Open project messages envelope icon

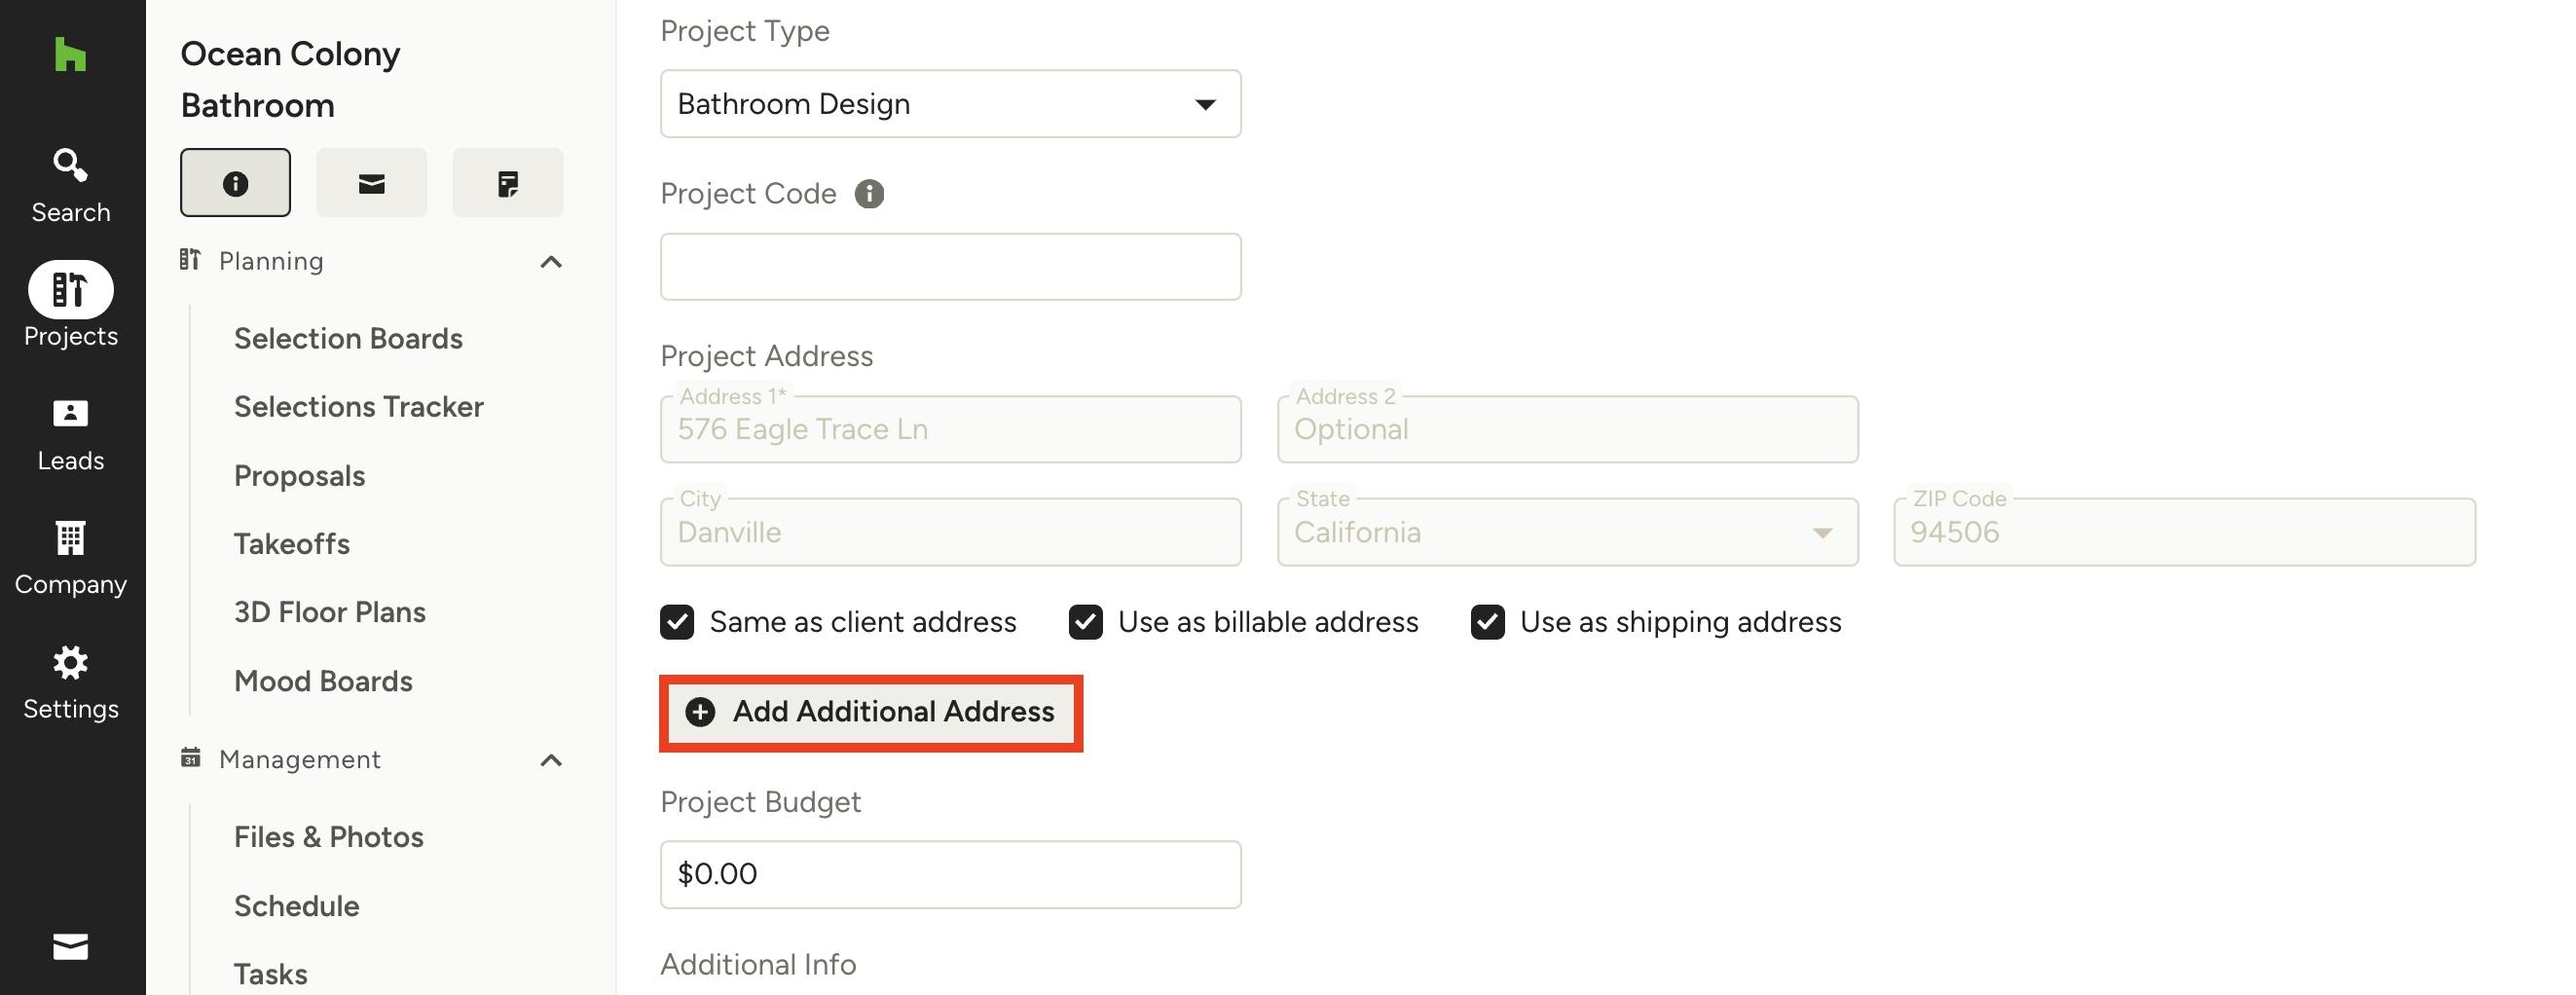[371, 183]
